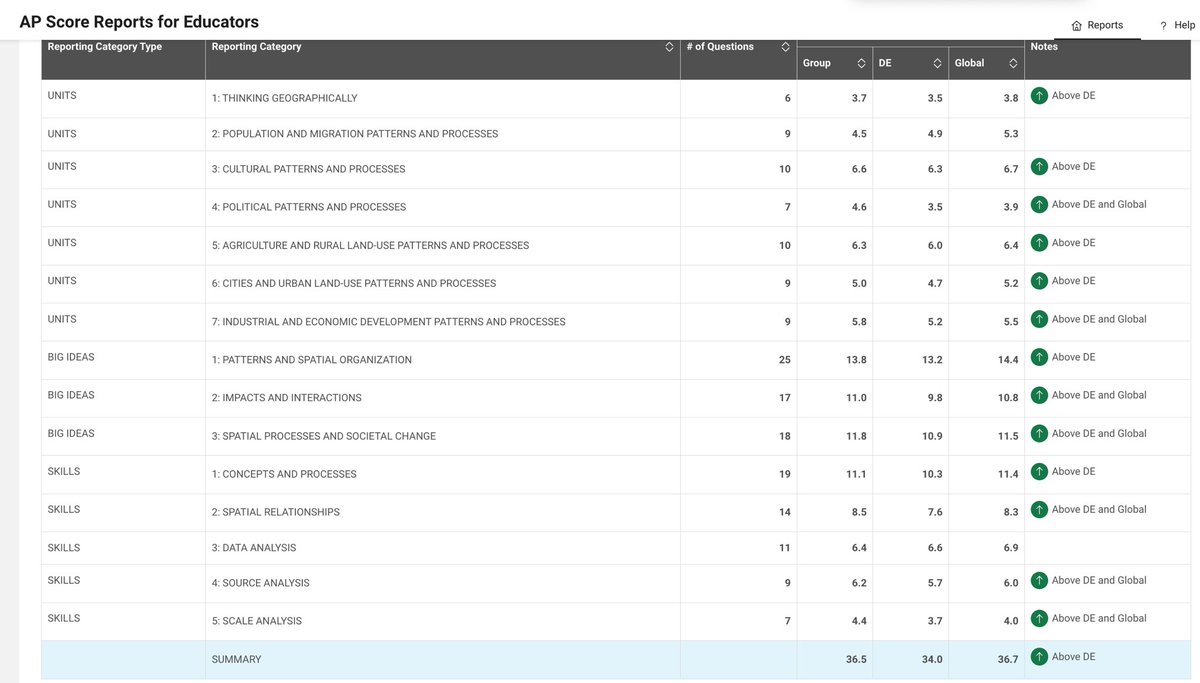Click green arrow icon in Cultural Patterns row

point(1039,167)
